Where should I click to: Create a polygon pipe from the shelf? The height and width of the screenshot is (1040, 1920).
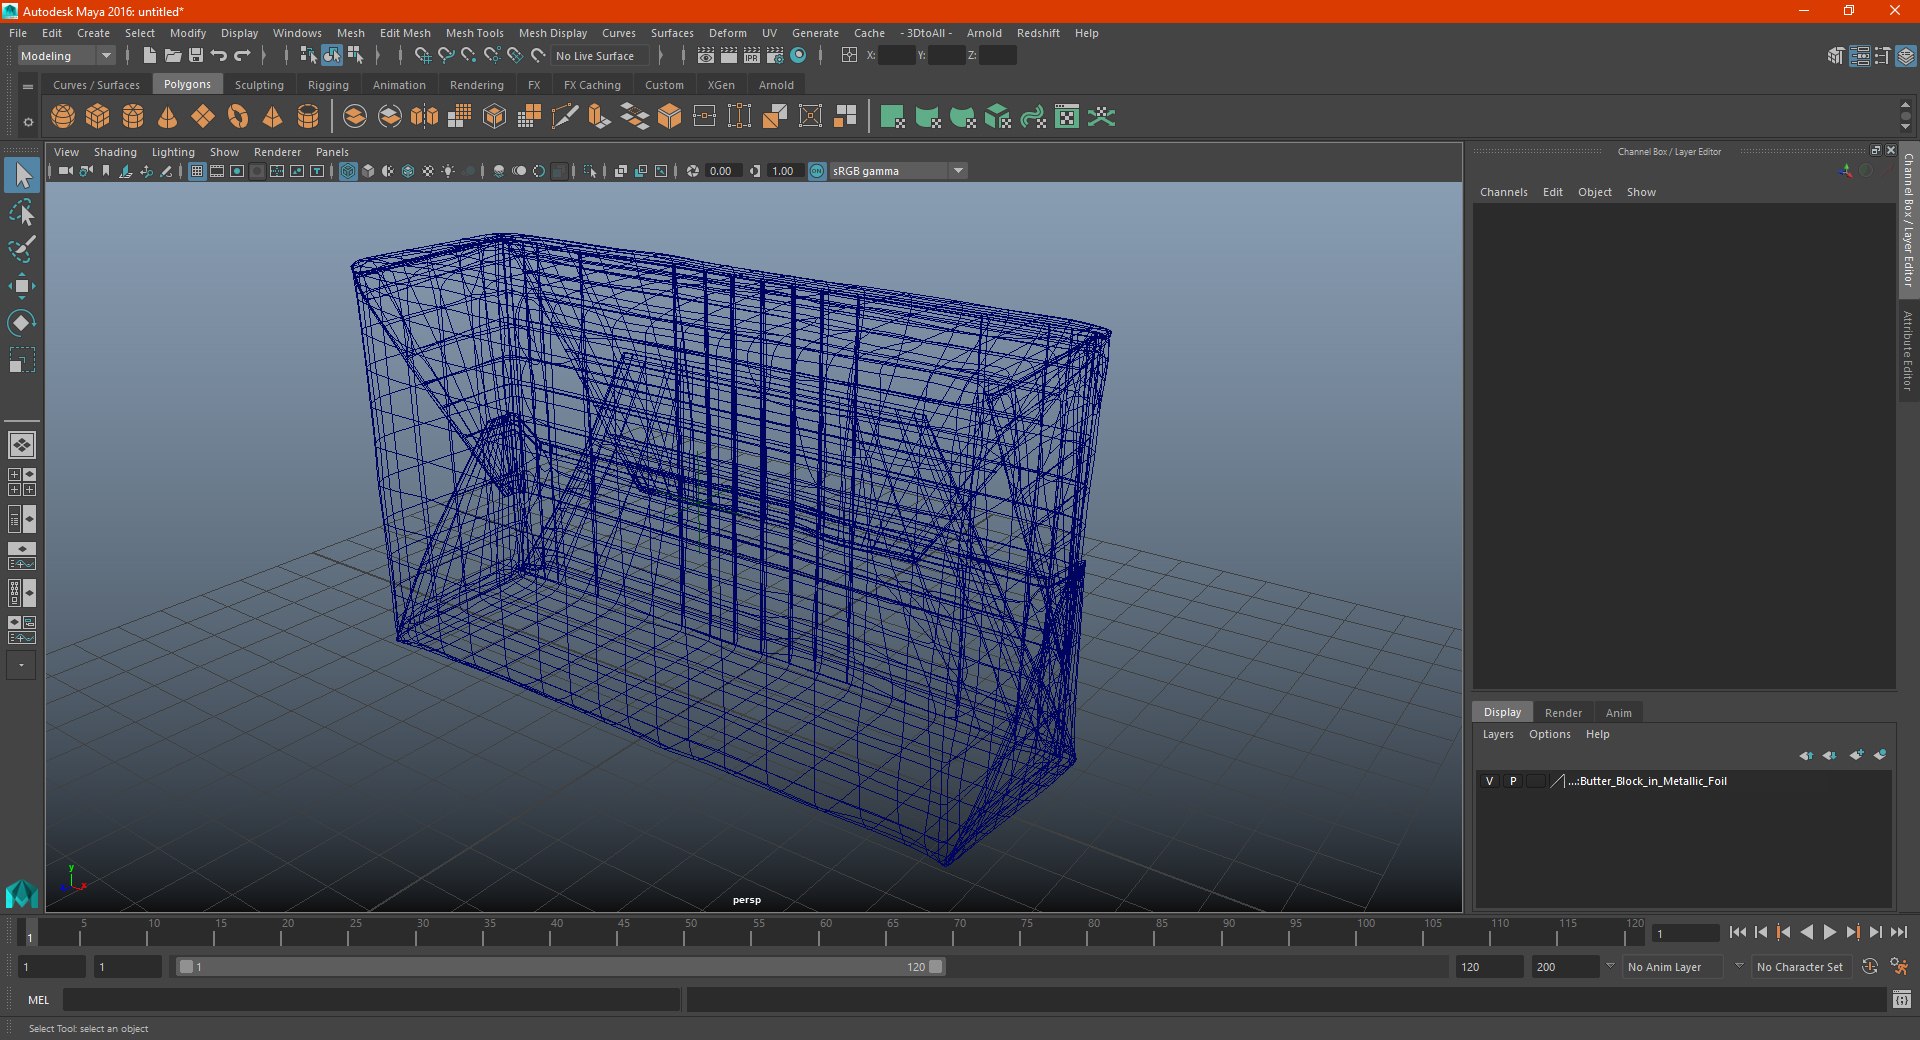[x=308, y=117]
